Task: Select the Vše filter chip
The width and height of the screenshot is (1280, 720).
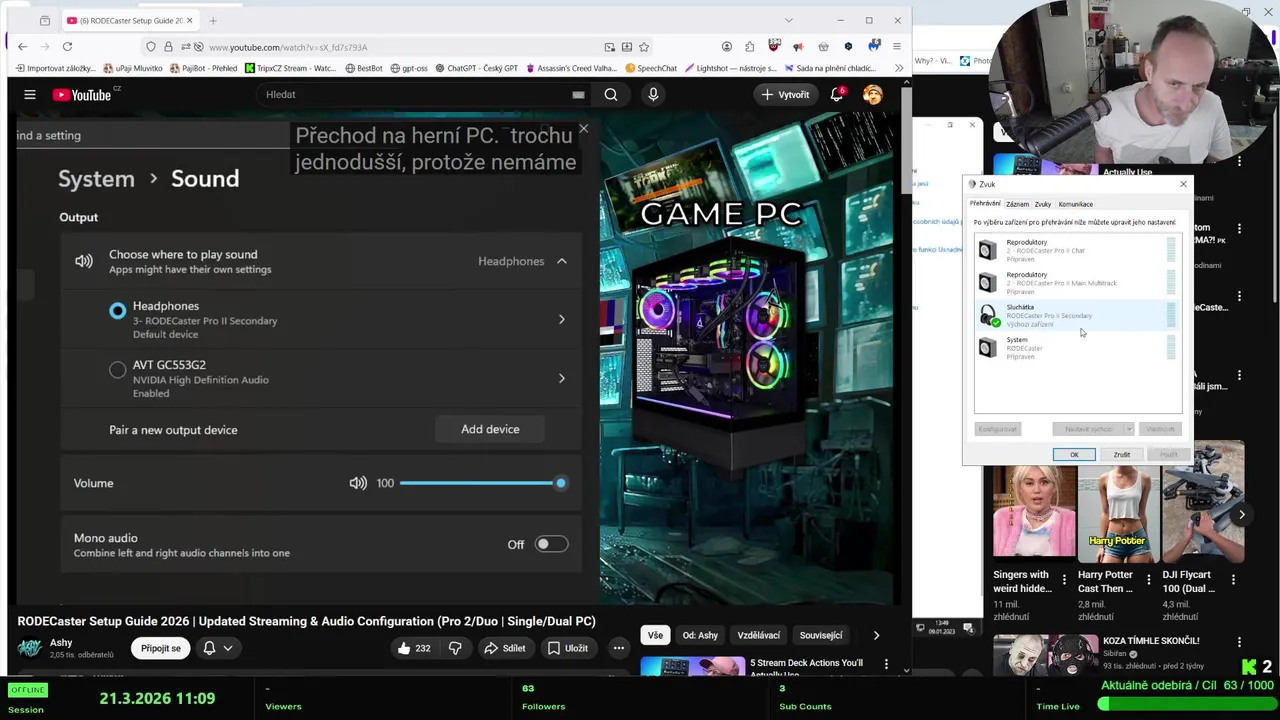Action: point(655,635)
